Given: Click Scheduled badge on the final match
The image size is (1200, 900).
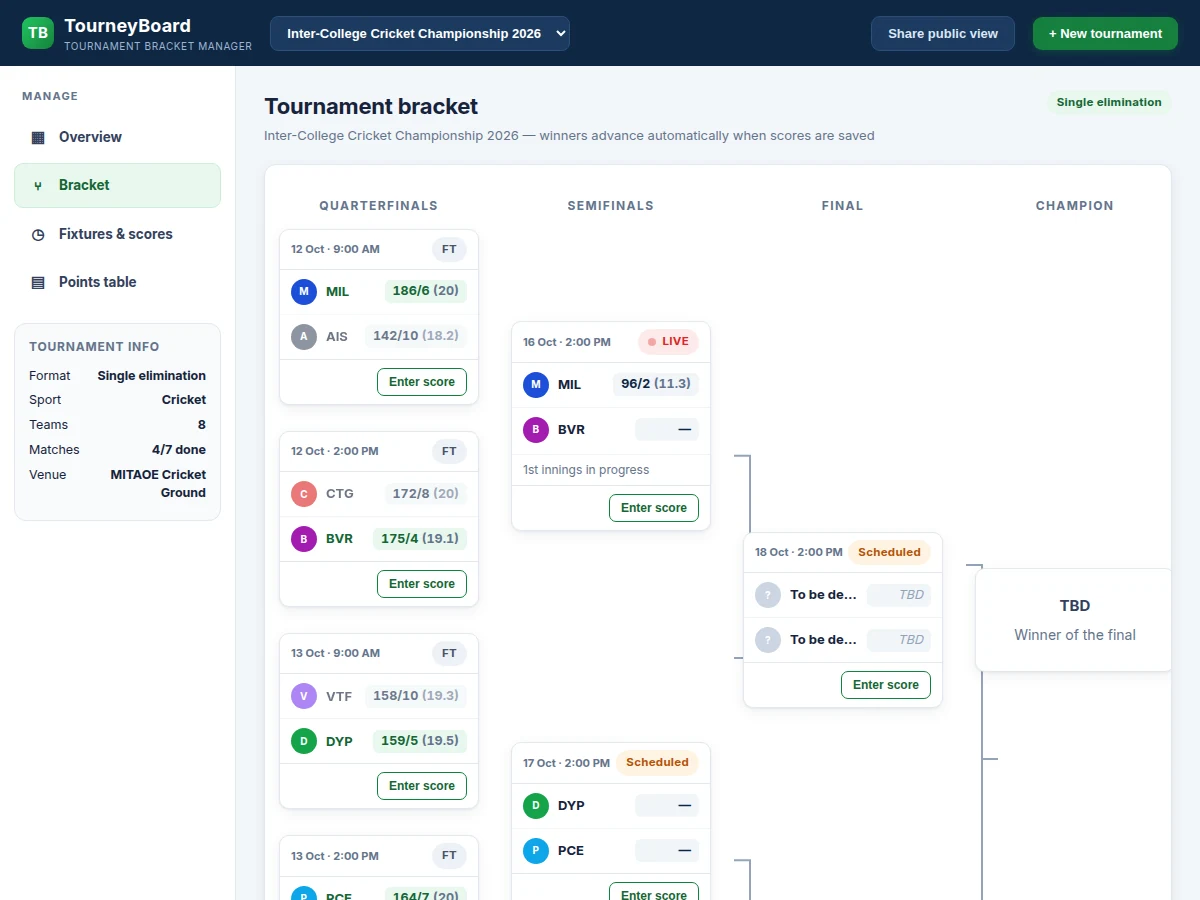Looking at the screenshot, I should click(889, 552).
